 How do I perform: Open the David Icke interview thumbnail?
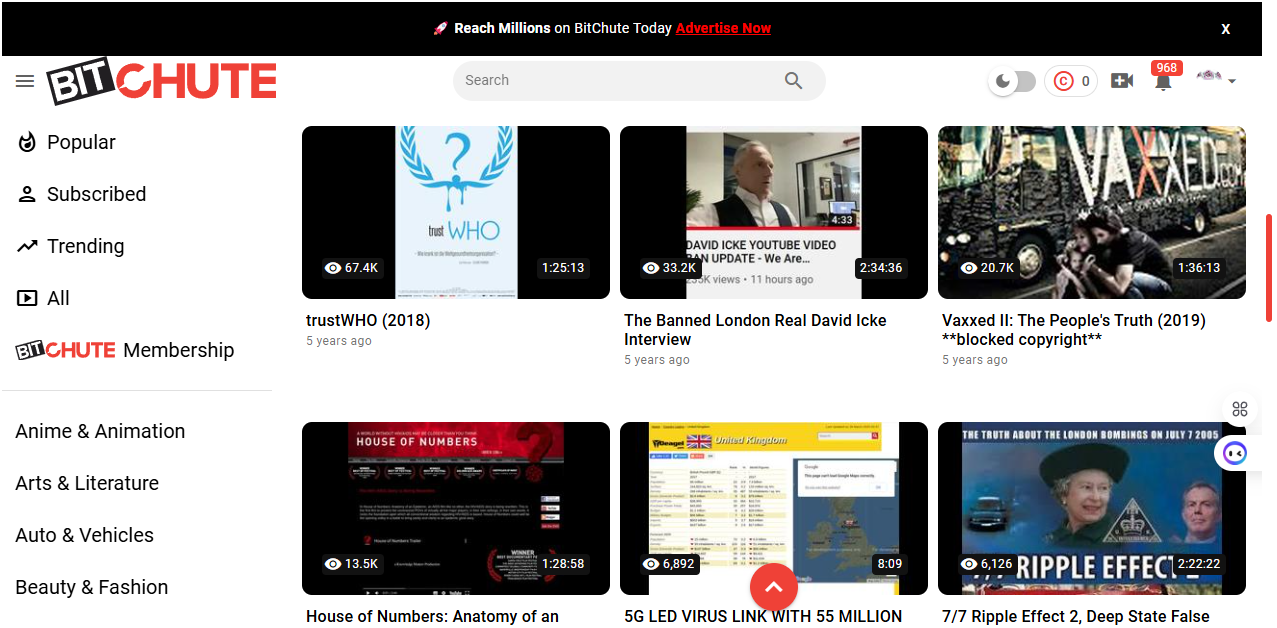pos(774,212)
